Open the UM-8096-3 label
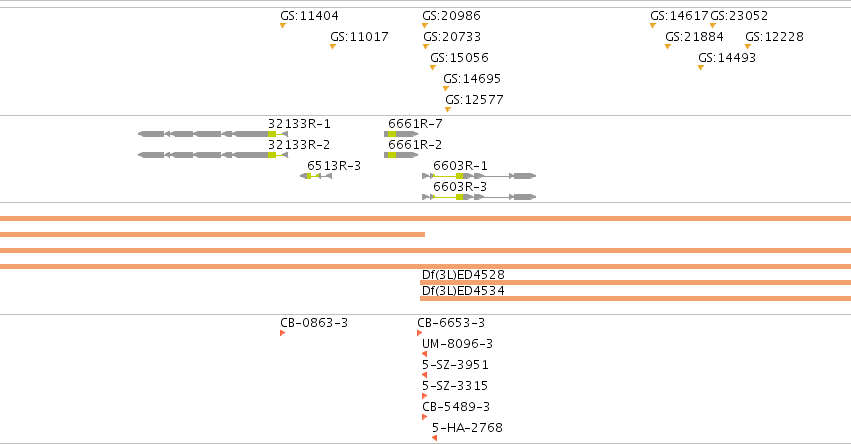 coord(458,344)
